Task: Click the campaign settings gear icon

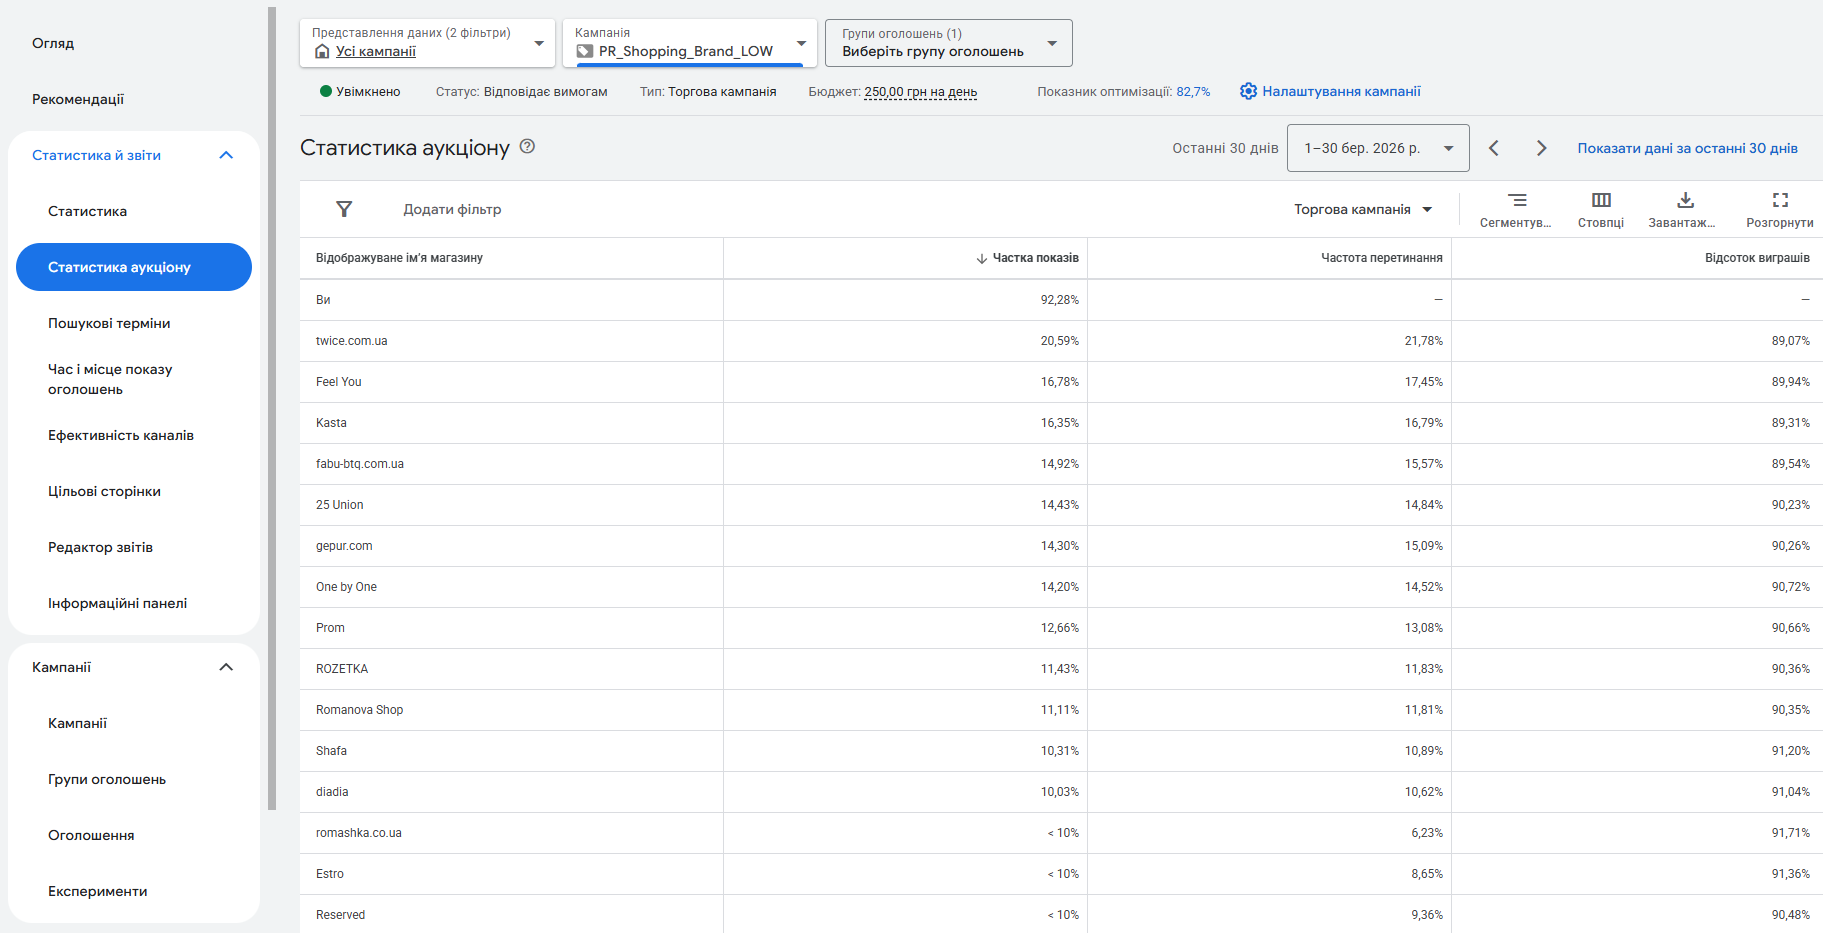Action: pos(1248,91)
